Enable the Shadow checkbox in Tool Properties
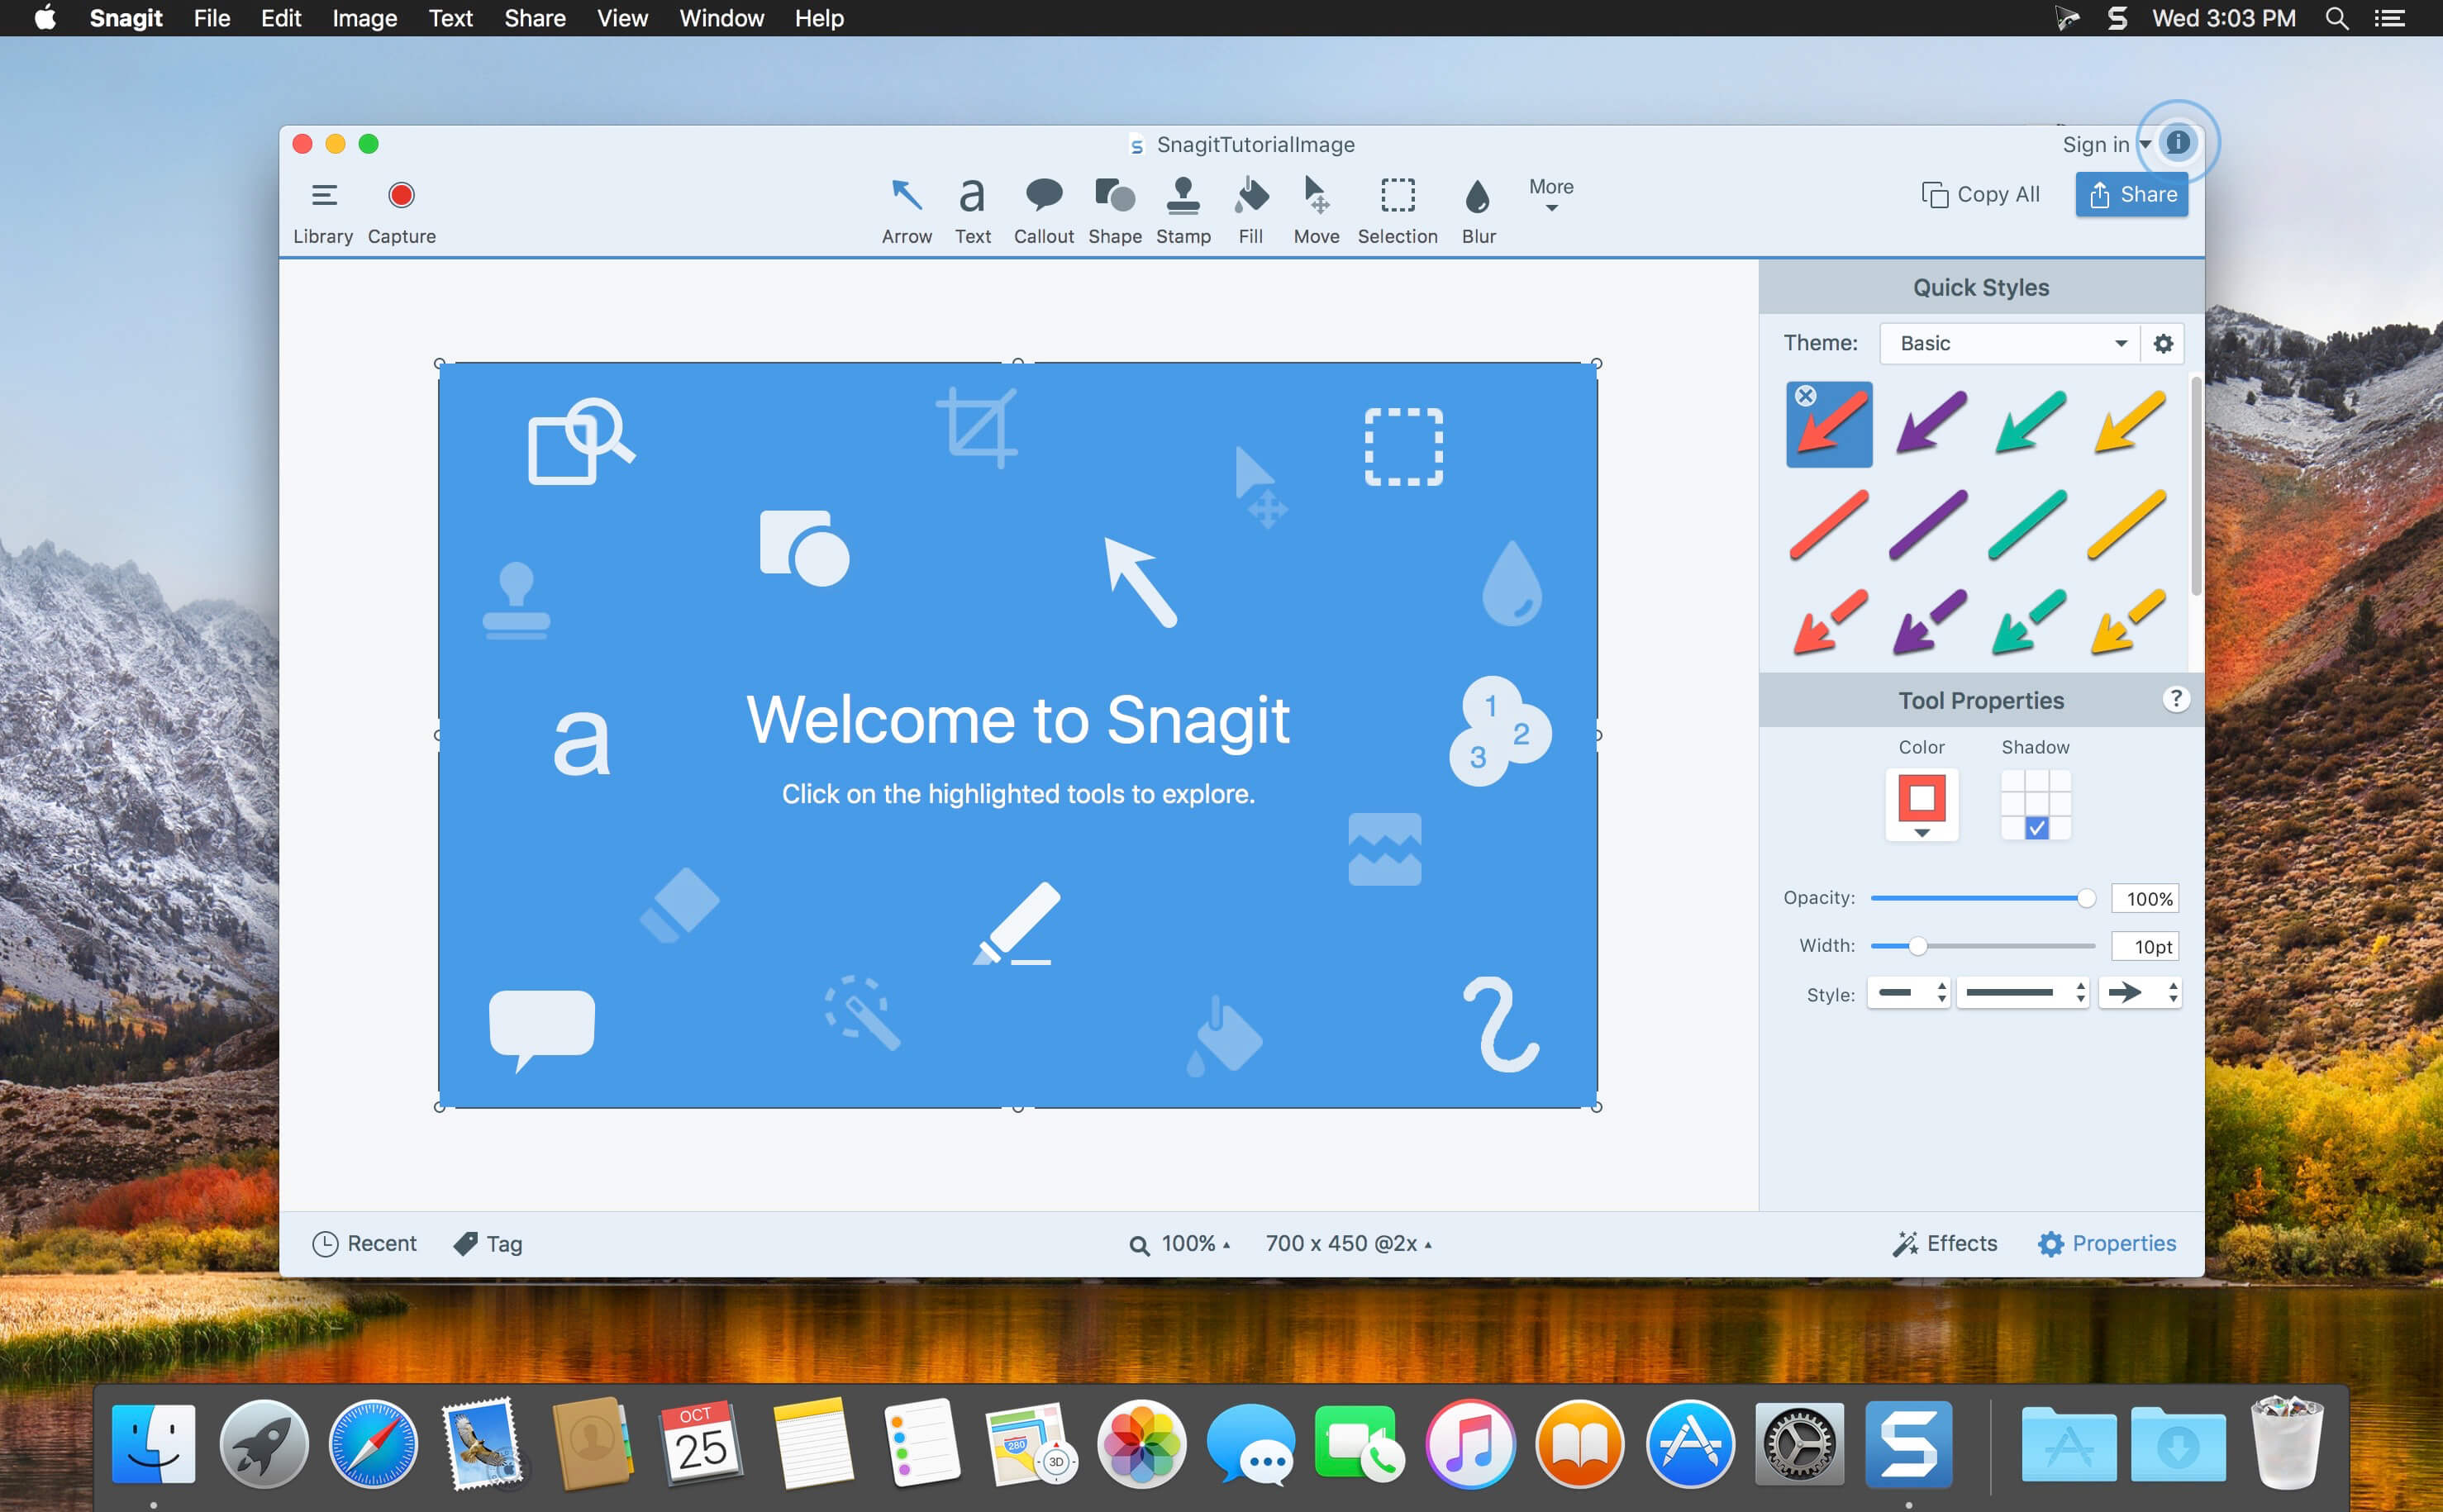 tap(2036, 828)
